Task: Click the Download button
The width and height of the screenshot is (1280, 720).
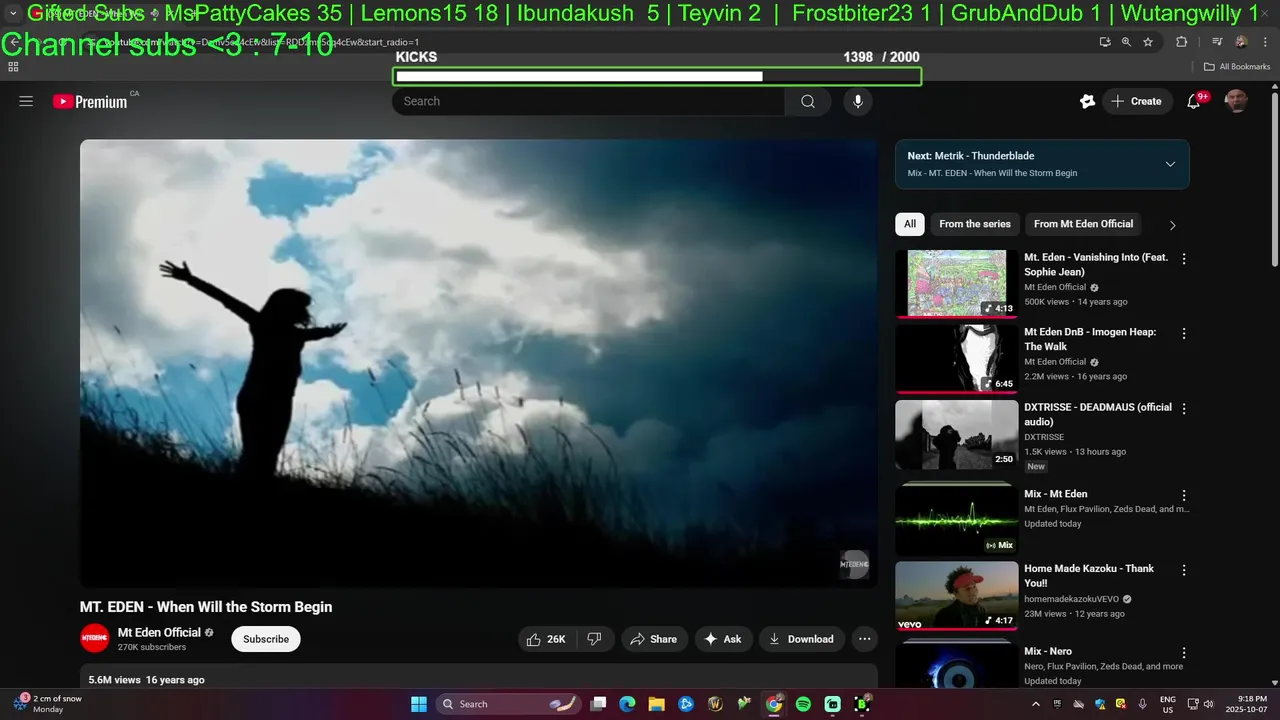Action: [x=802, y=639]
